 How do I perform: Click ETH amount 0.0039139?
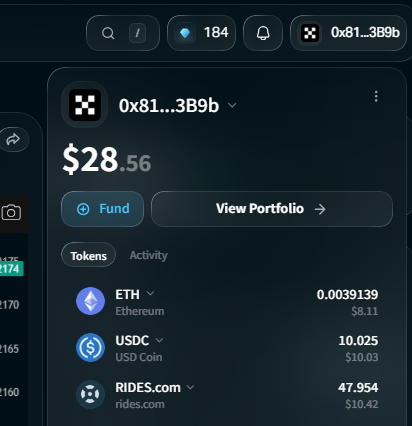[x=347, y=295]
